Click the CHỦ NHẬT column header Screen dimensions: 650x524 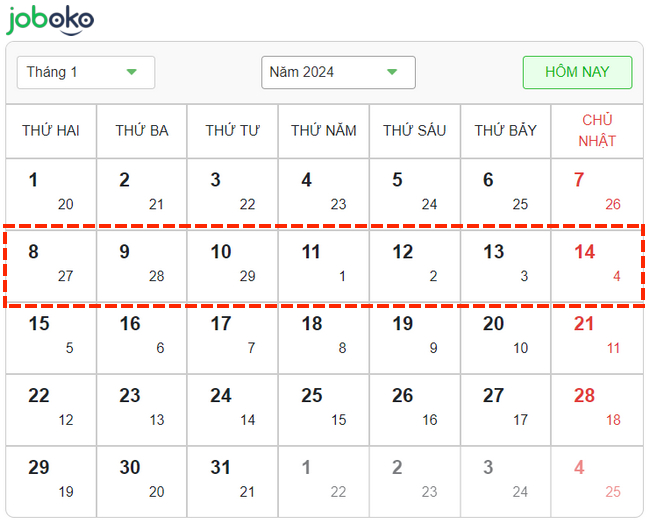(597, 131)
